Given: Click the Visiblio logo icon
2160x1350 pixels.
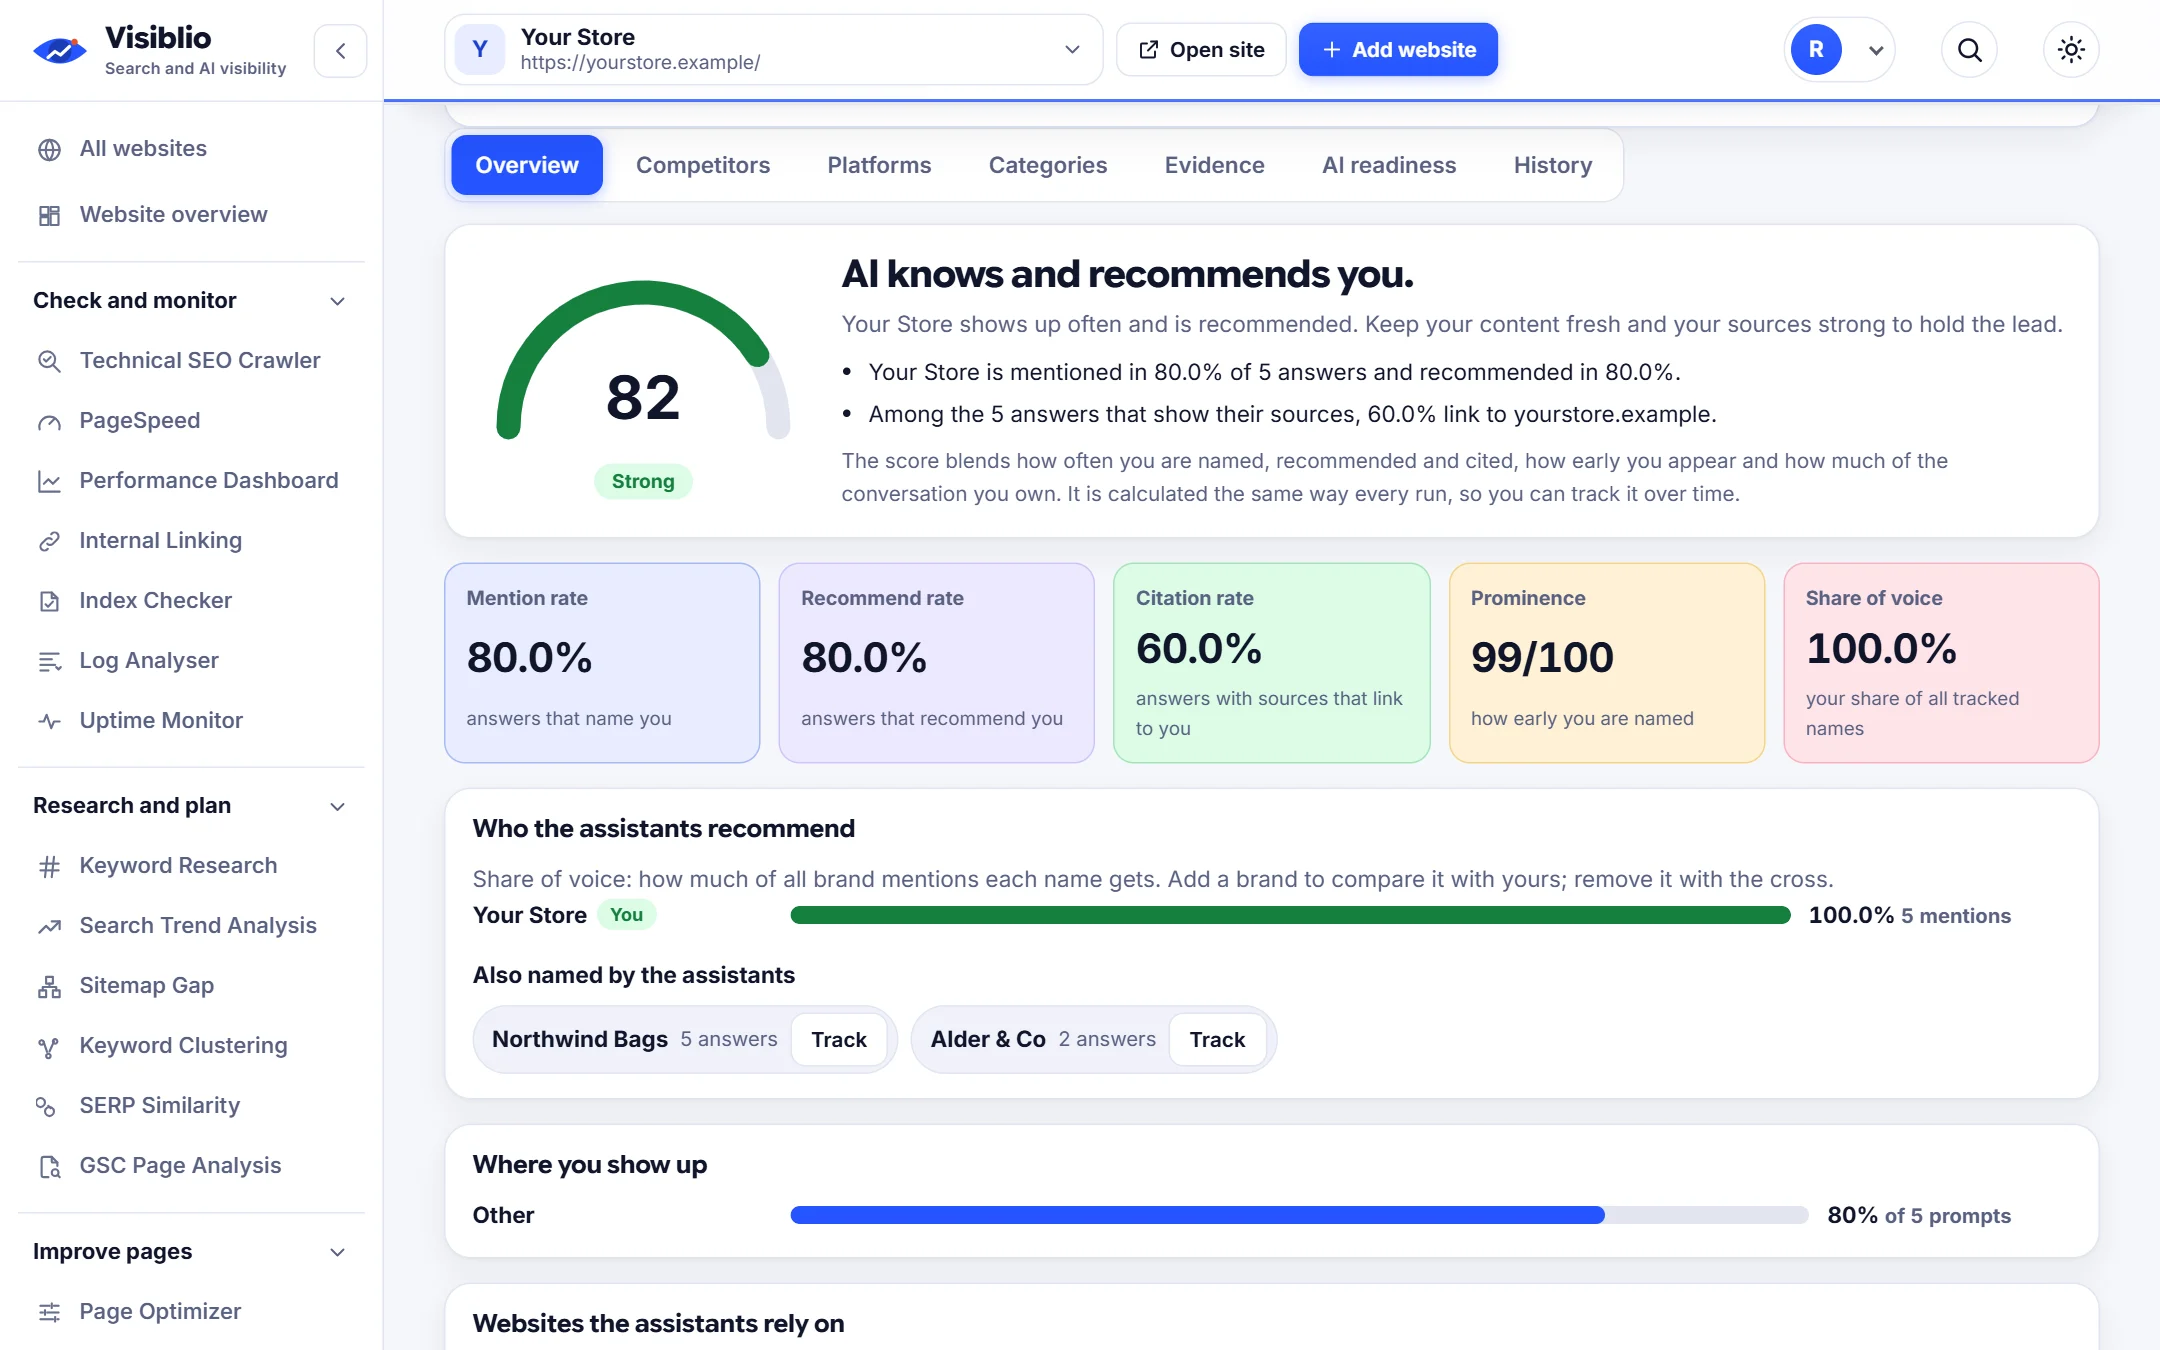Looking at the screenshot, I should 60,50.
